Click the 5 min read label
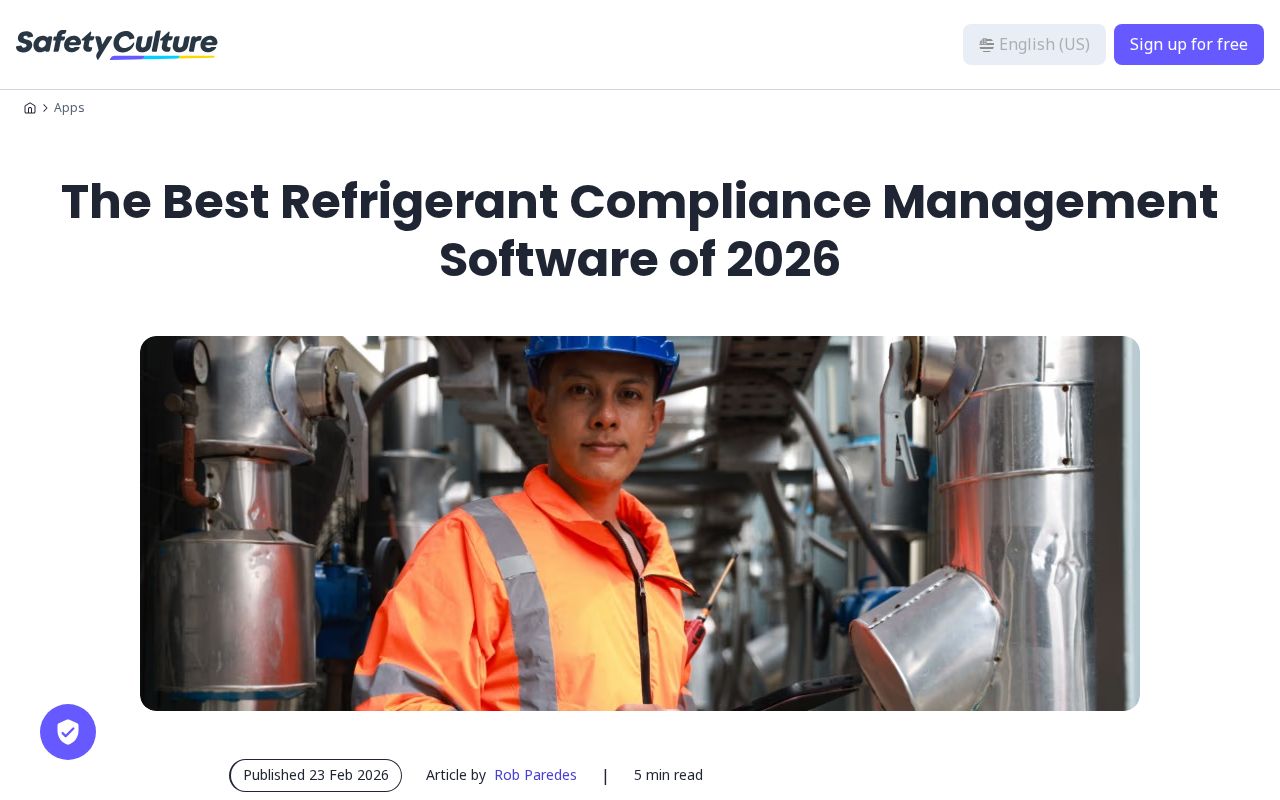 (668, 775)
